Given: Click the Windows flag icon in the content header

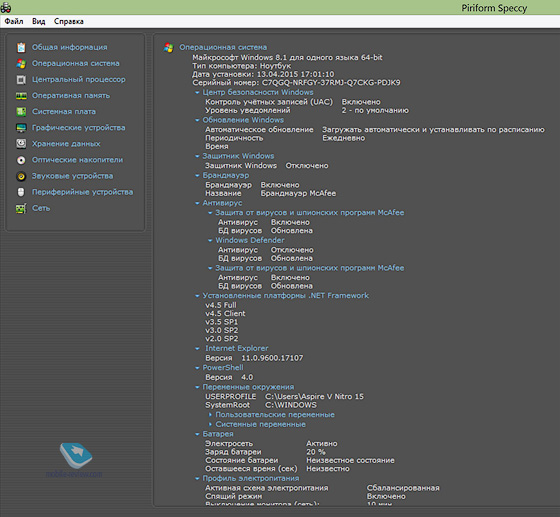Looking at the screenshot, I should coord(168,47).
